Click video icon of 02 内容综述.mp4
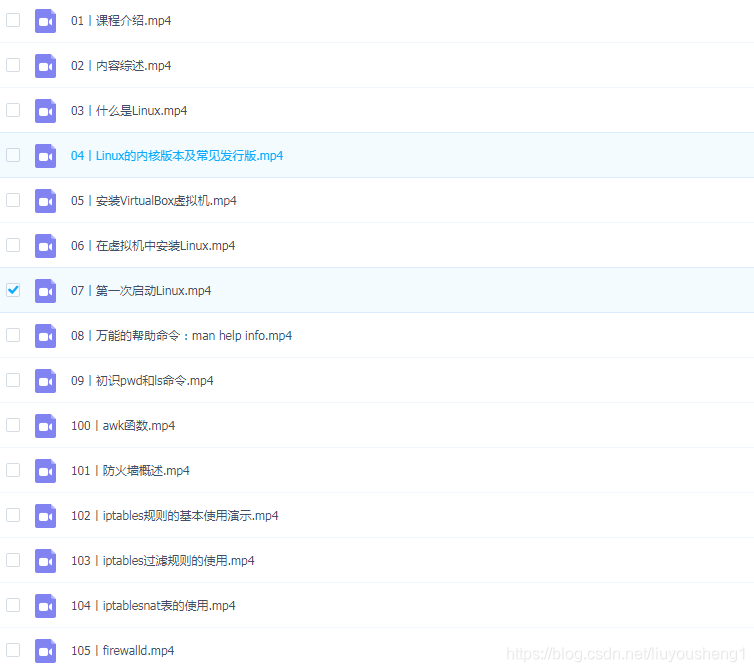 tap(45, 66)
